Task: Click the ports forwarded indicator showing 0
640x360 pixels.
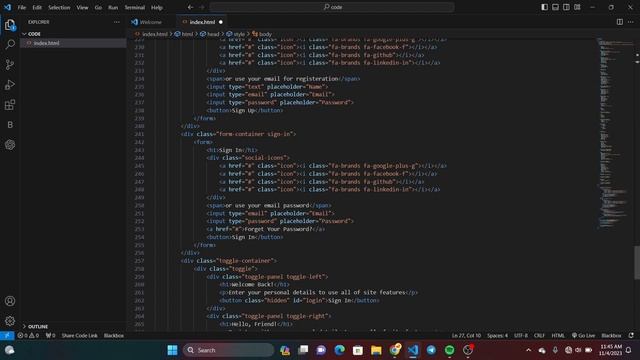Action: click(x=50, y=336)
